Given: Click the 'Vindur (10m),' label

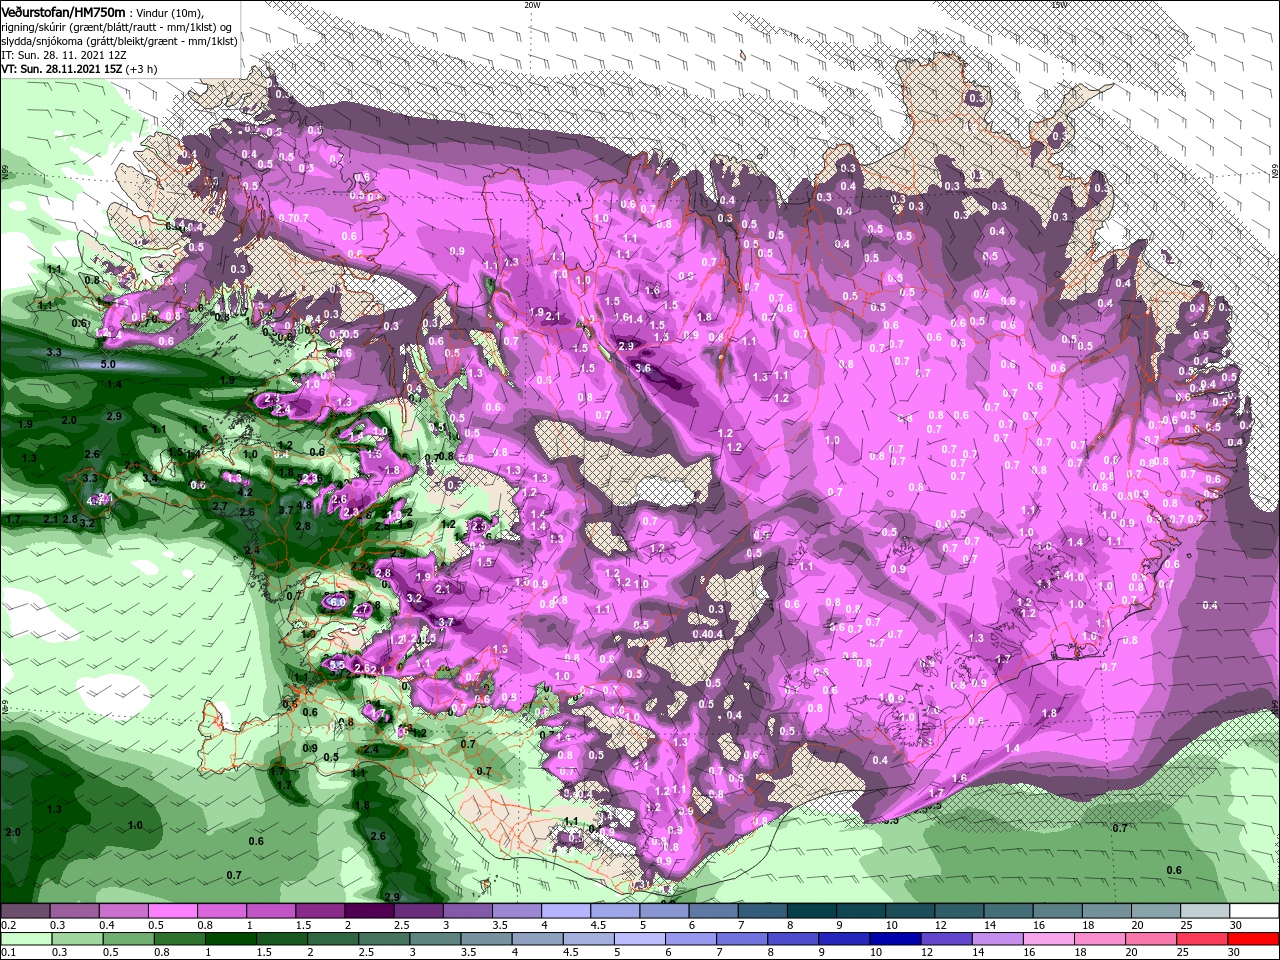Looking at the screenshot, I should [169, 12].
